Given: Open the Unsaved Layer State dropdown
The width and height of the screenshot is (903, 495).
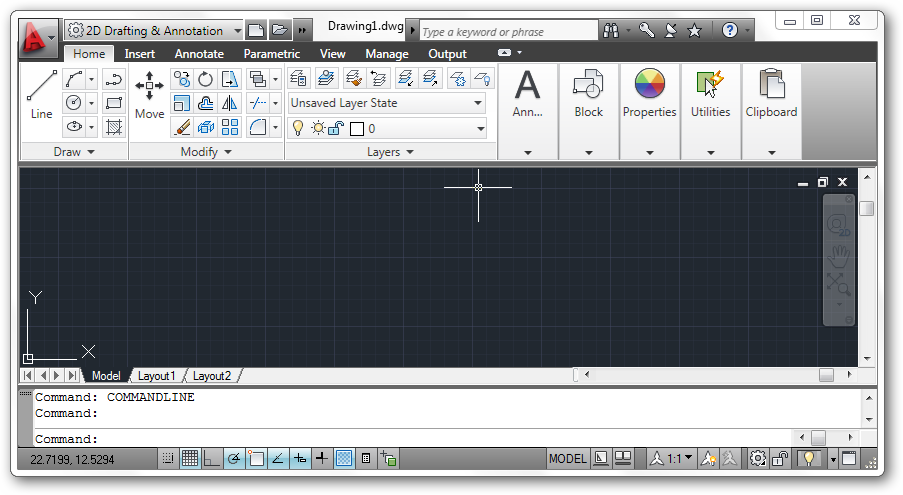Looking at the screenshot, I should pos(387,103).
